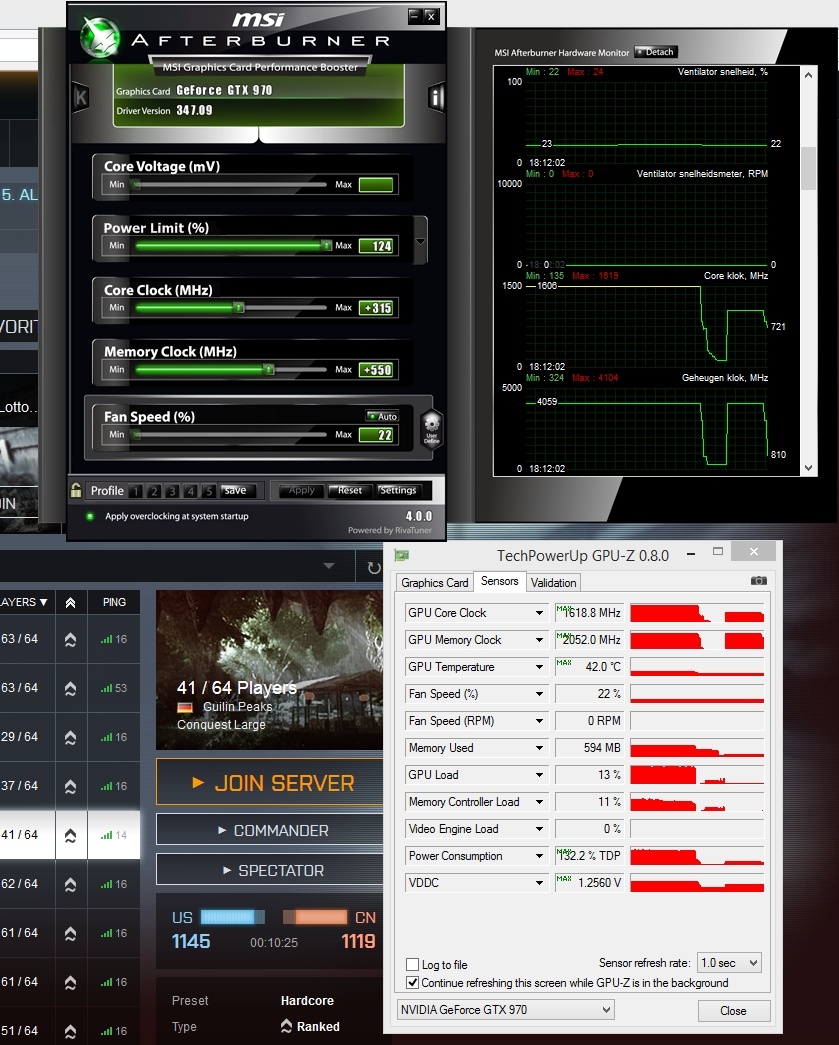This screenshot has height=1045, width=839.
Task: Click the GPU-Z camera screenshot icon
Action: coord(758,581)
